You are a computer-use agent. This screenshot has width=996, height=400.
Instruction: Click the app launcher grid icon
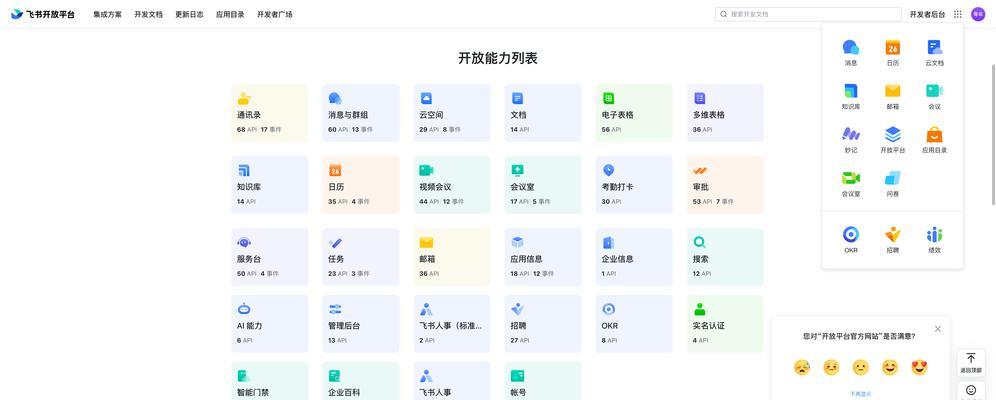pyautogui.click(x=958, y=14)
